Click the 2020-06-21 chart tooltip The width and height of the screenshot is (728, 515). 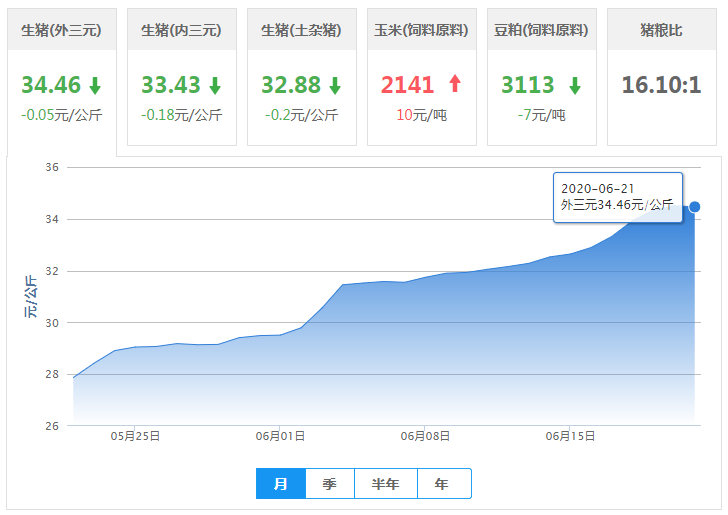[617, 197]
